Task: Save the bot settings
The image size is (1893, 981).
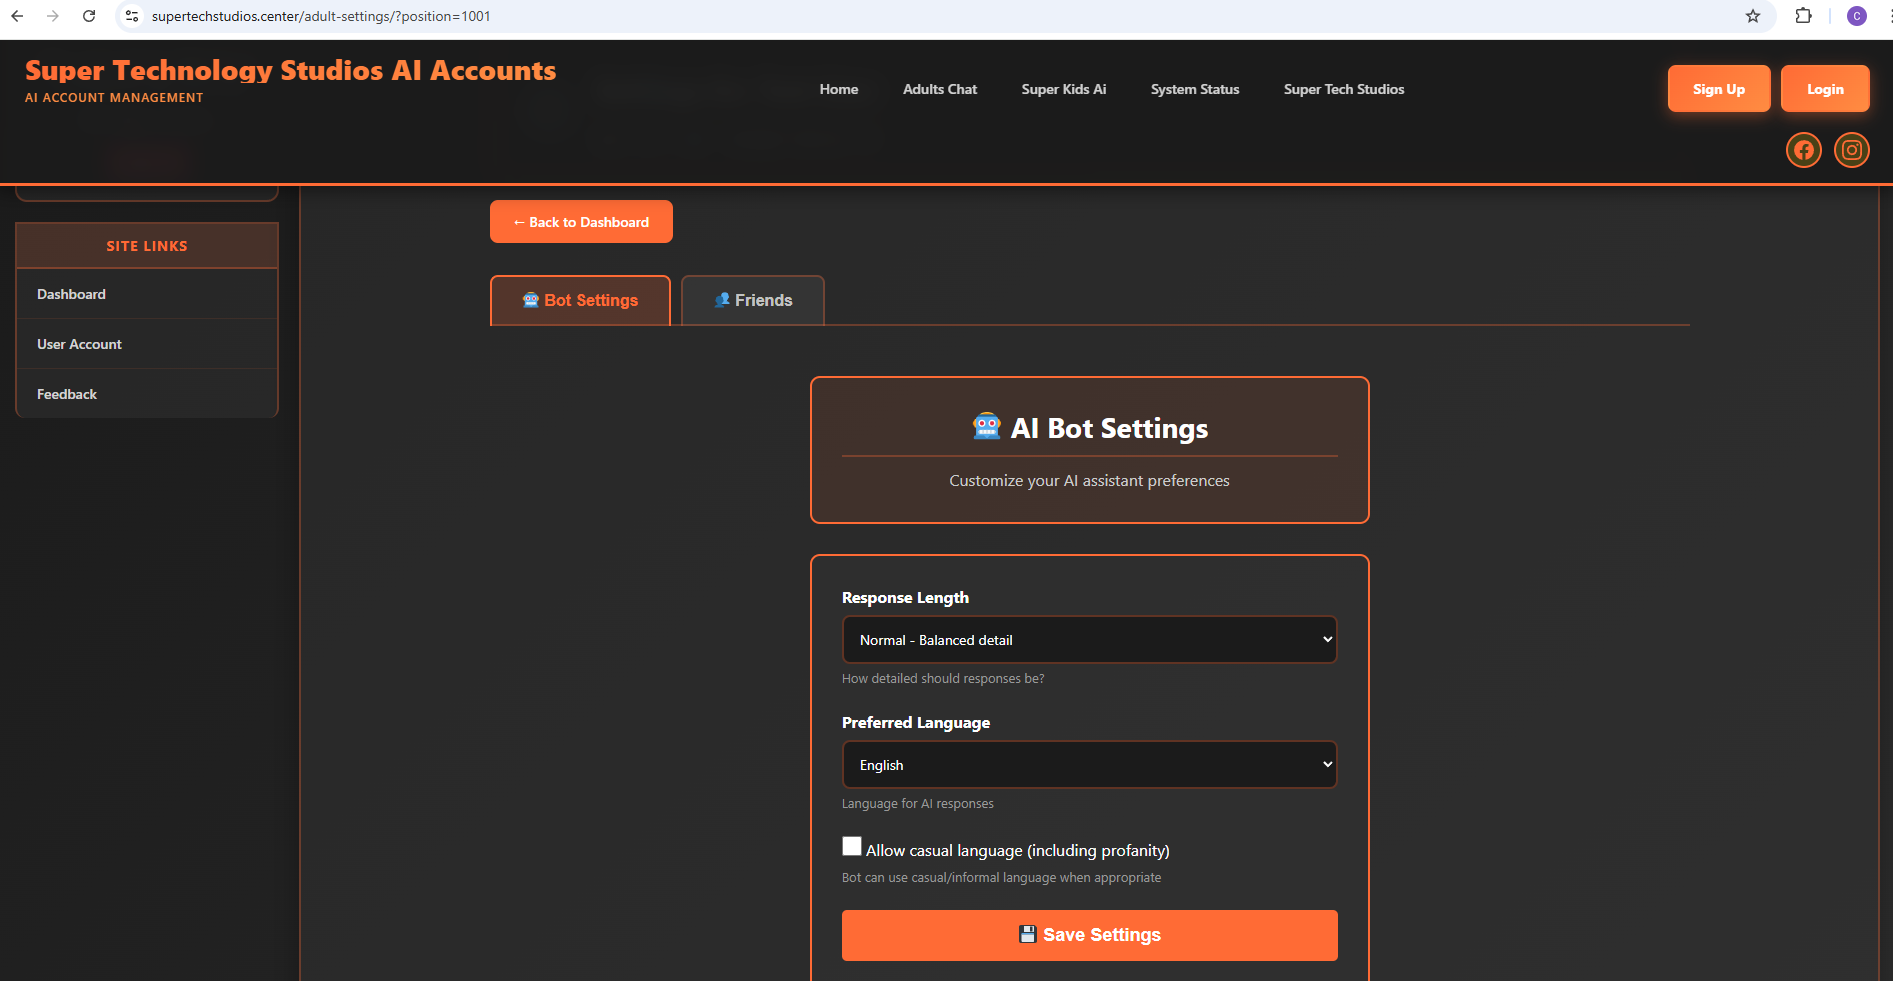Action: point(1089,935)
